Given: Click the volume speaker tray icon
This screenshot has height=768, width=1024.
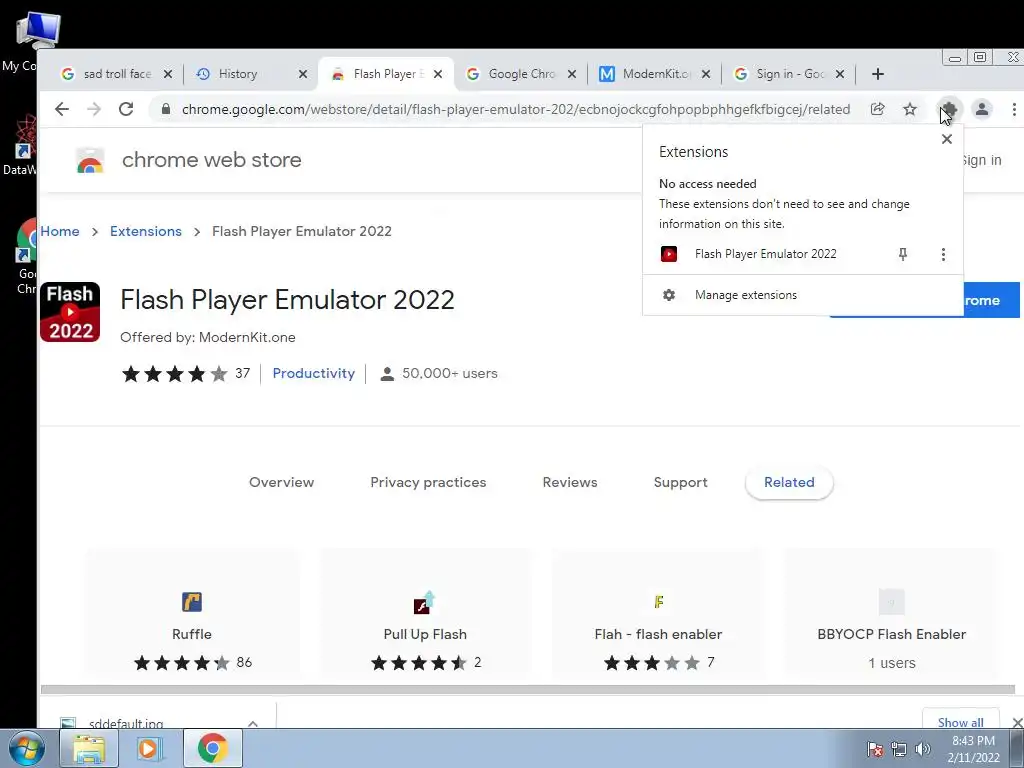Looking at the screenshot, I should tap(922, 749).
